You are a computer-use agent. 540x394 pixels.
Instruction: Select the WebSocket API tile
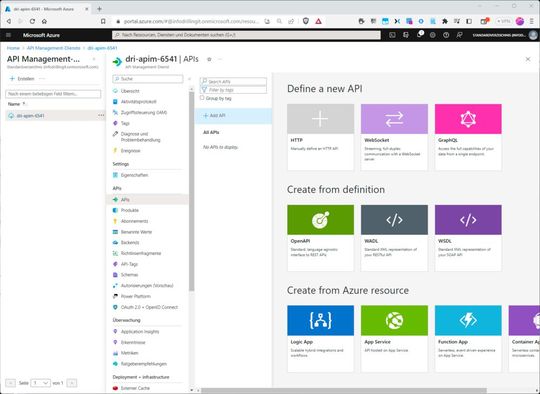click(394, 137)
